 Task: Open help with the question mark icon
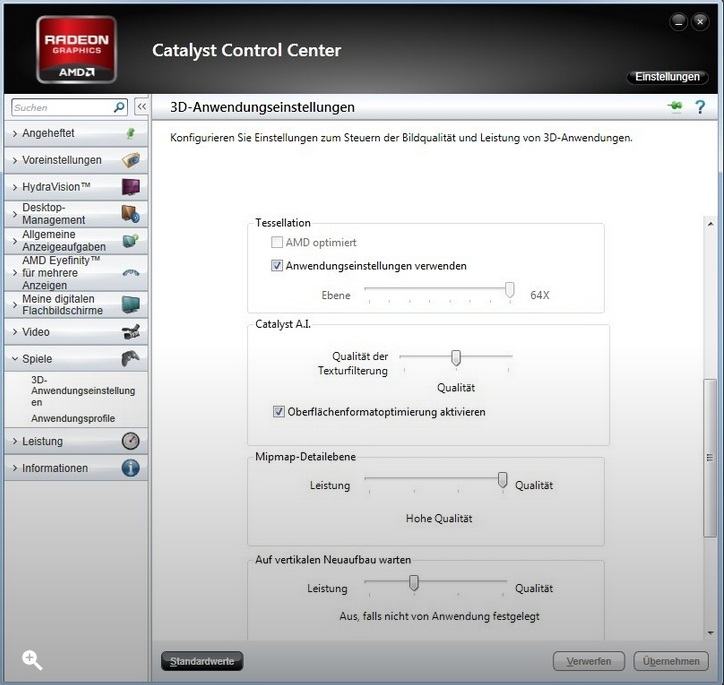pyautogui.click(x=700, y=107)
